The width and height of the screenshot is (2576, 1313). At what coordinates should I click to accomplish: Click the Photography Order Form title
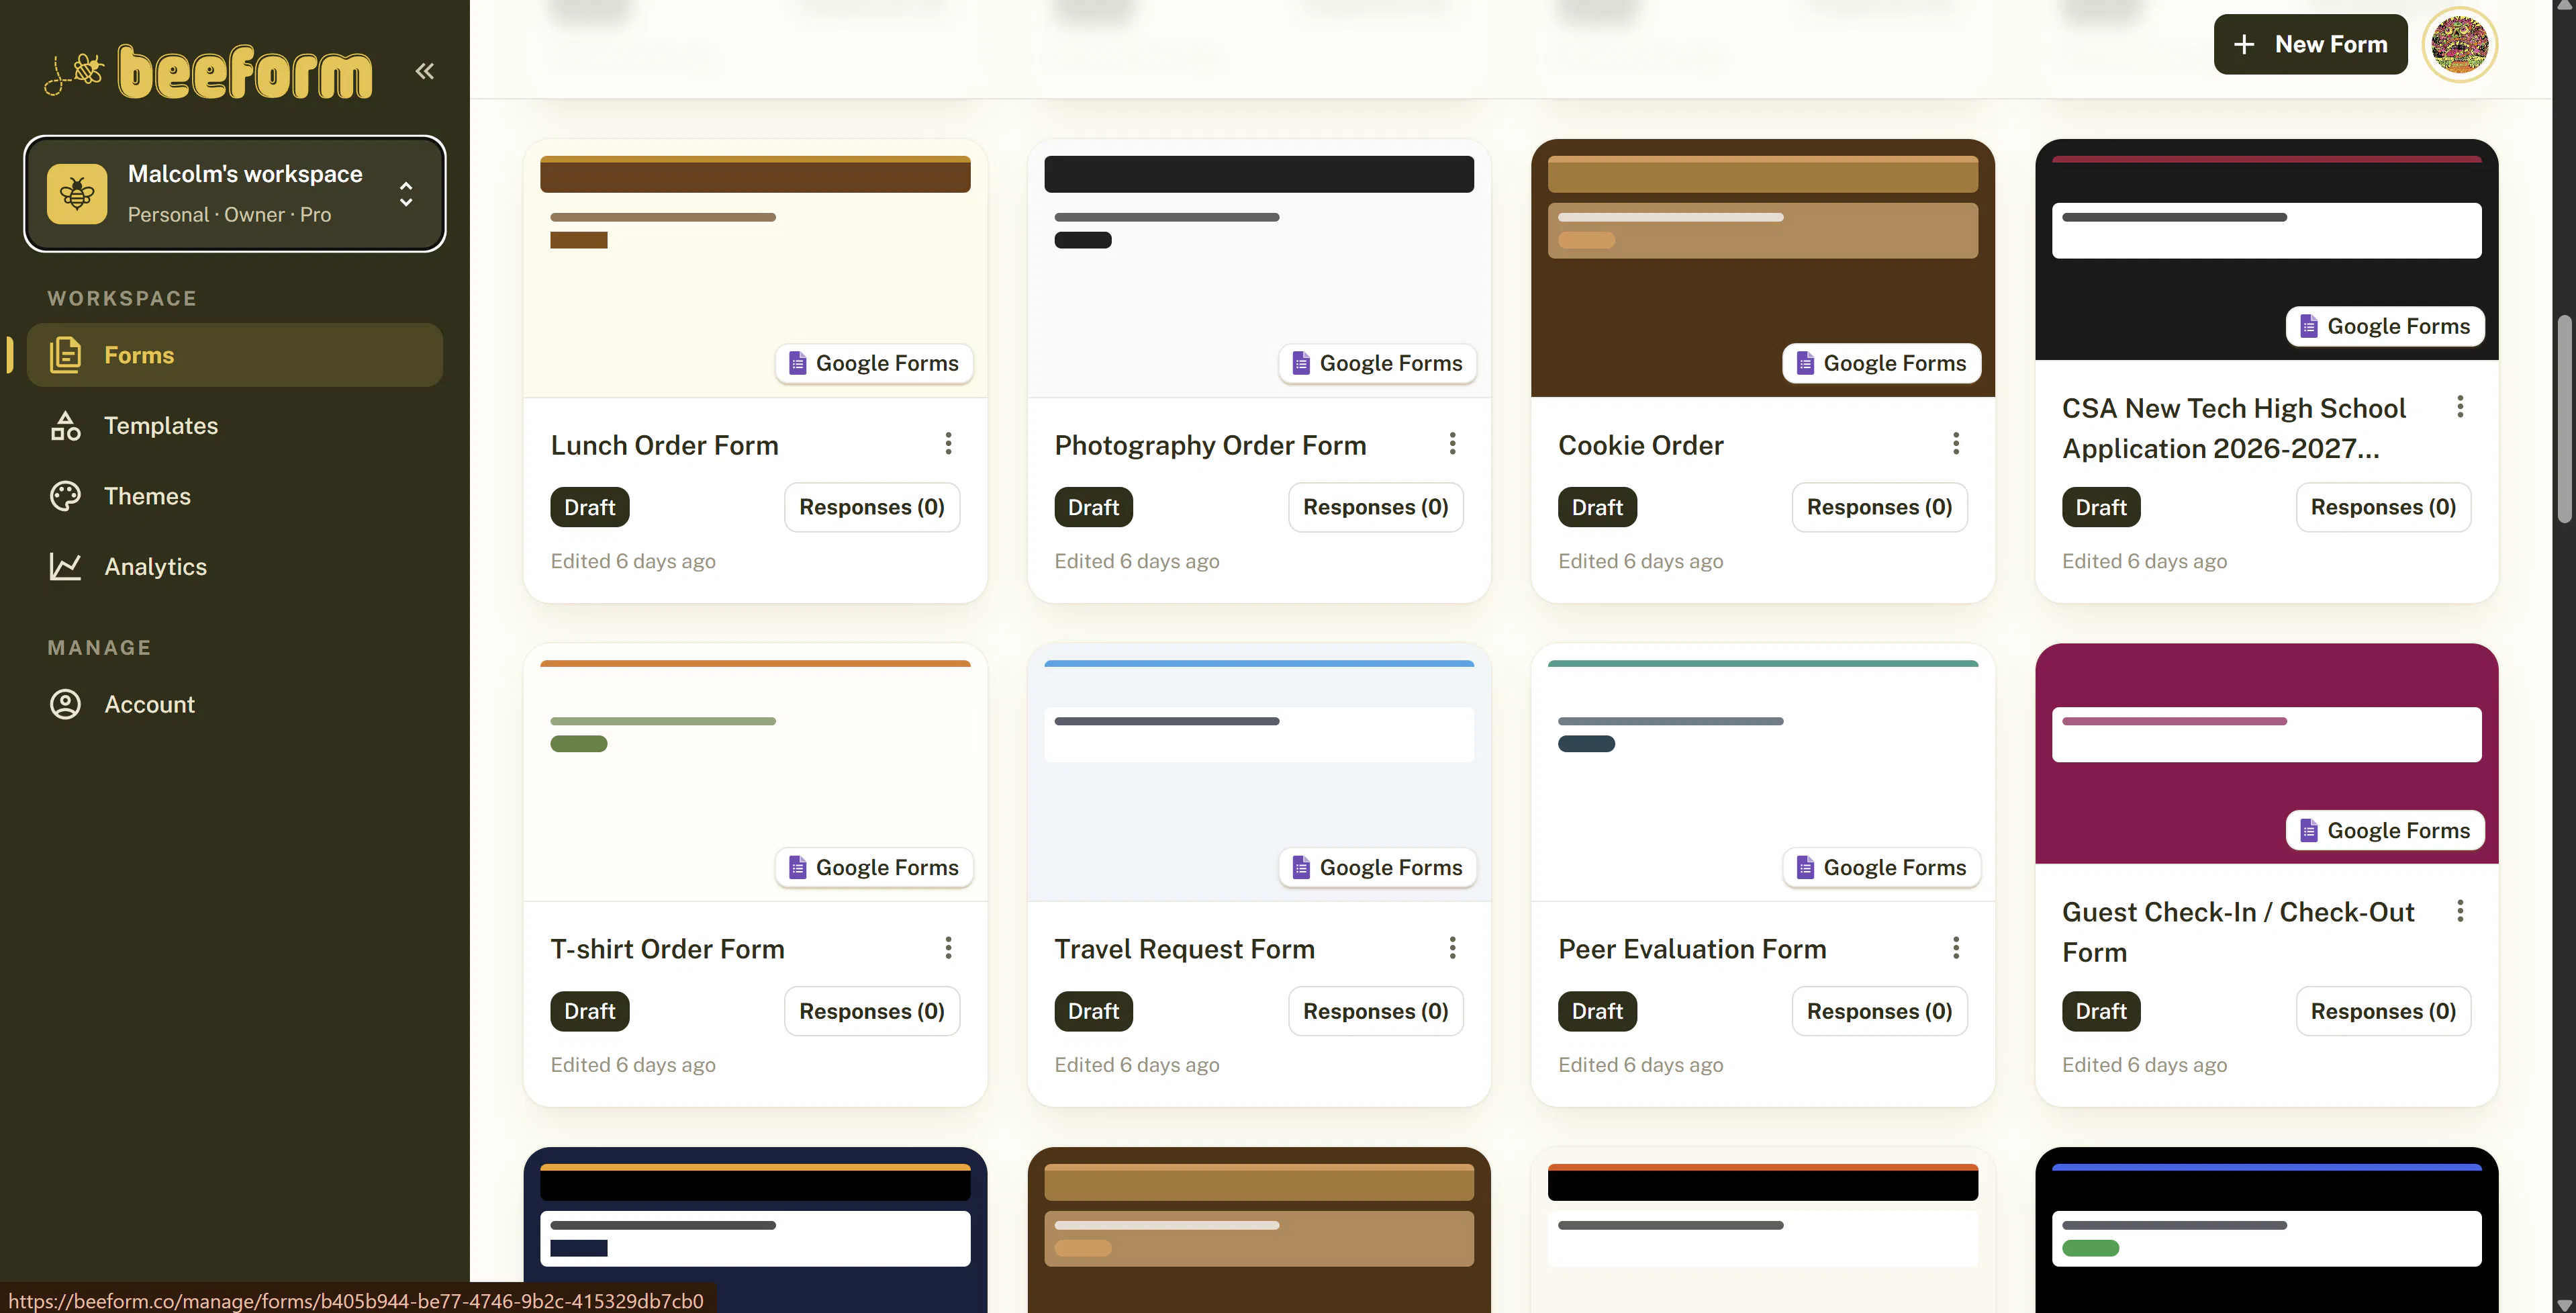1210,445
